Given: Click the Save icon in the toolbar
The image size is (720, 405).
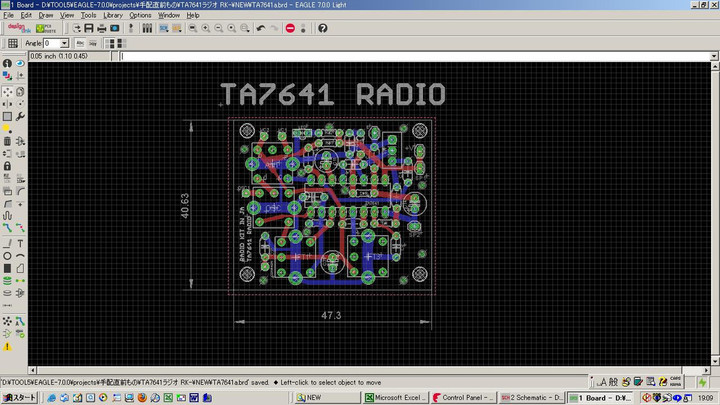Looking at the screenshot, I should pyautogui.click(x=89, y=28).
